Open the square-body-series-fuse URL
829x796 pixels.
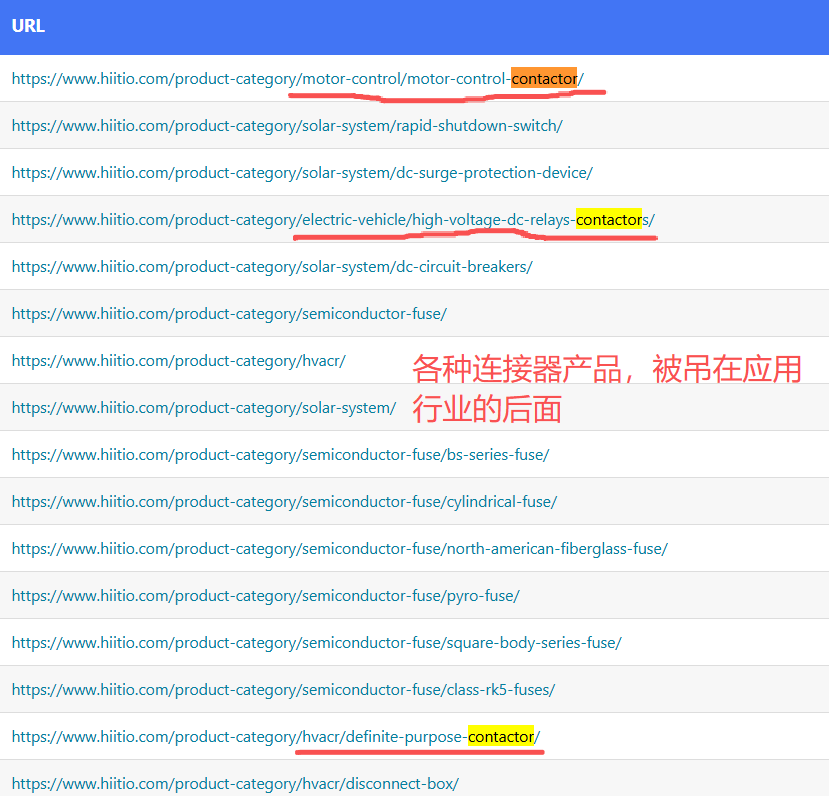[x=317, y=643]
